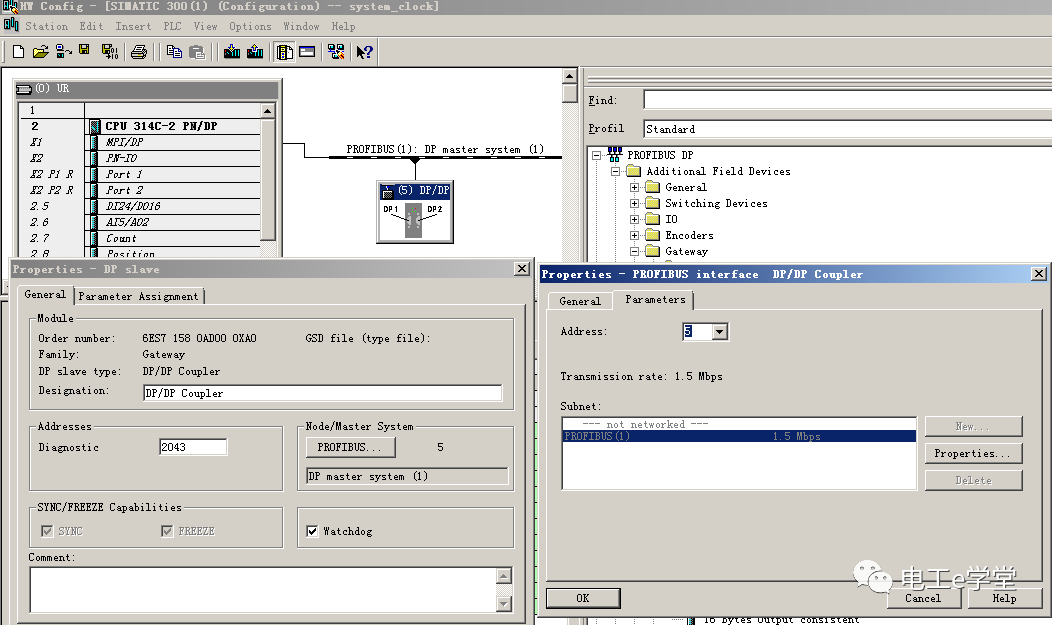Screen dimensions: 1052x625
Task: Select Parameters tab in PROFIBUS interface dialog
Action: tap(655, 299)
